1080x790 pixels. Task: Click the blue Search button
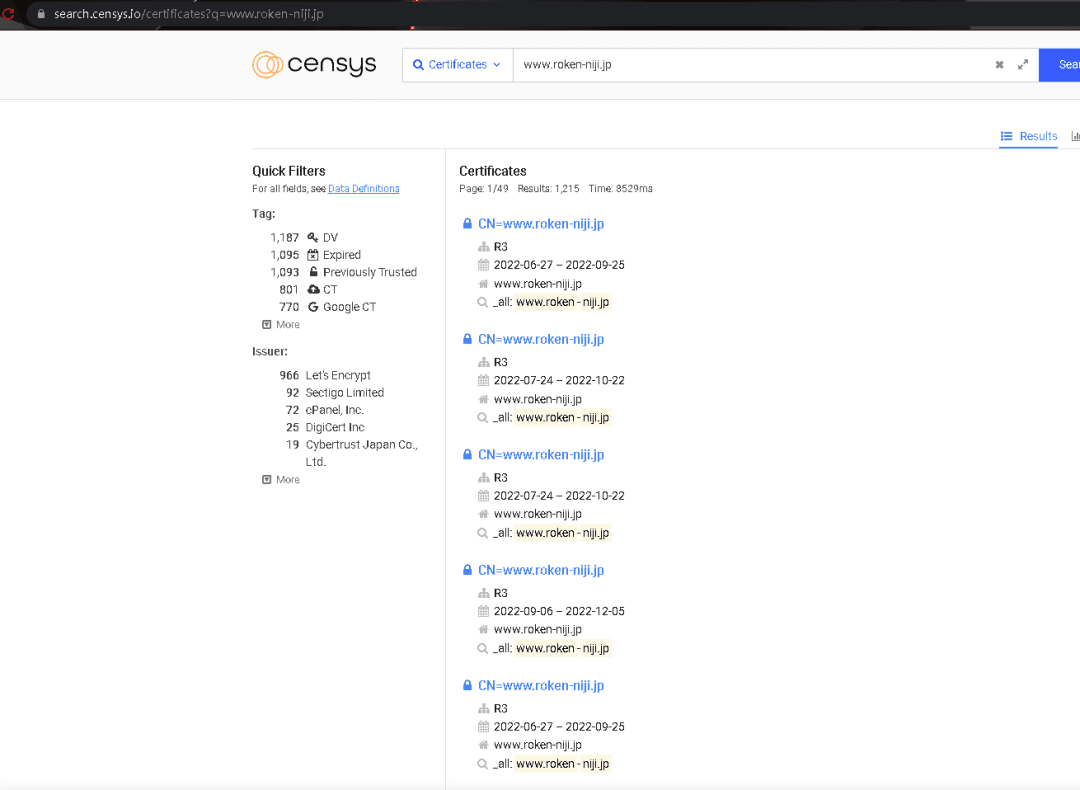(1060, 65)
